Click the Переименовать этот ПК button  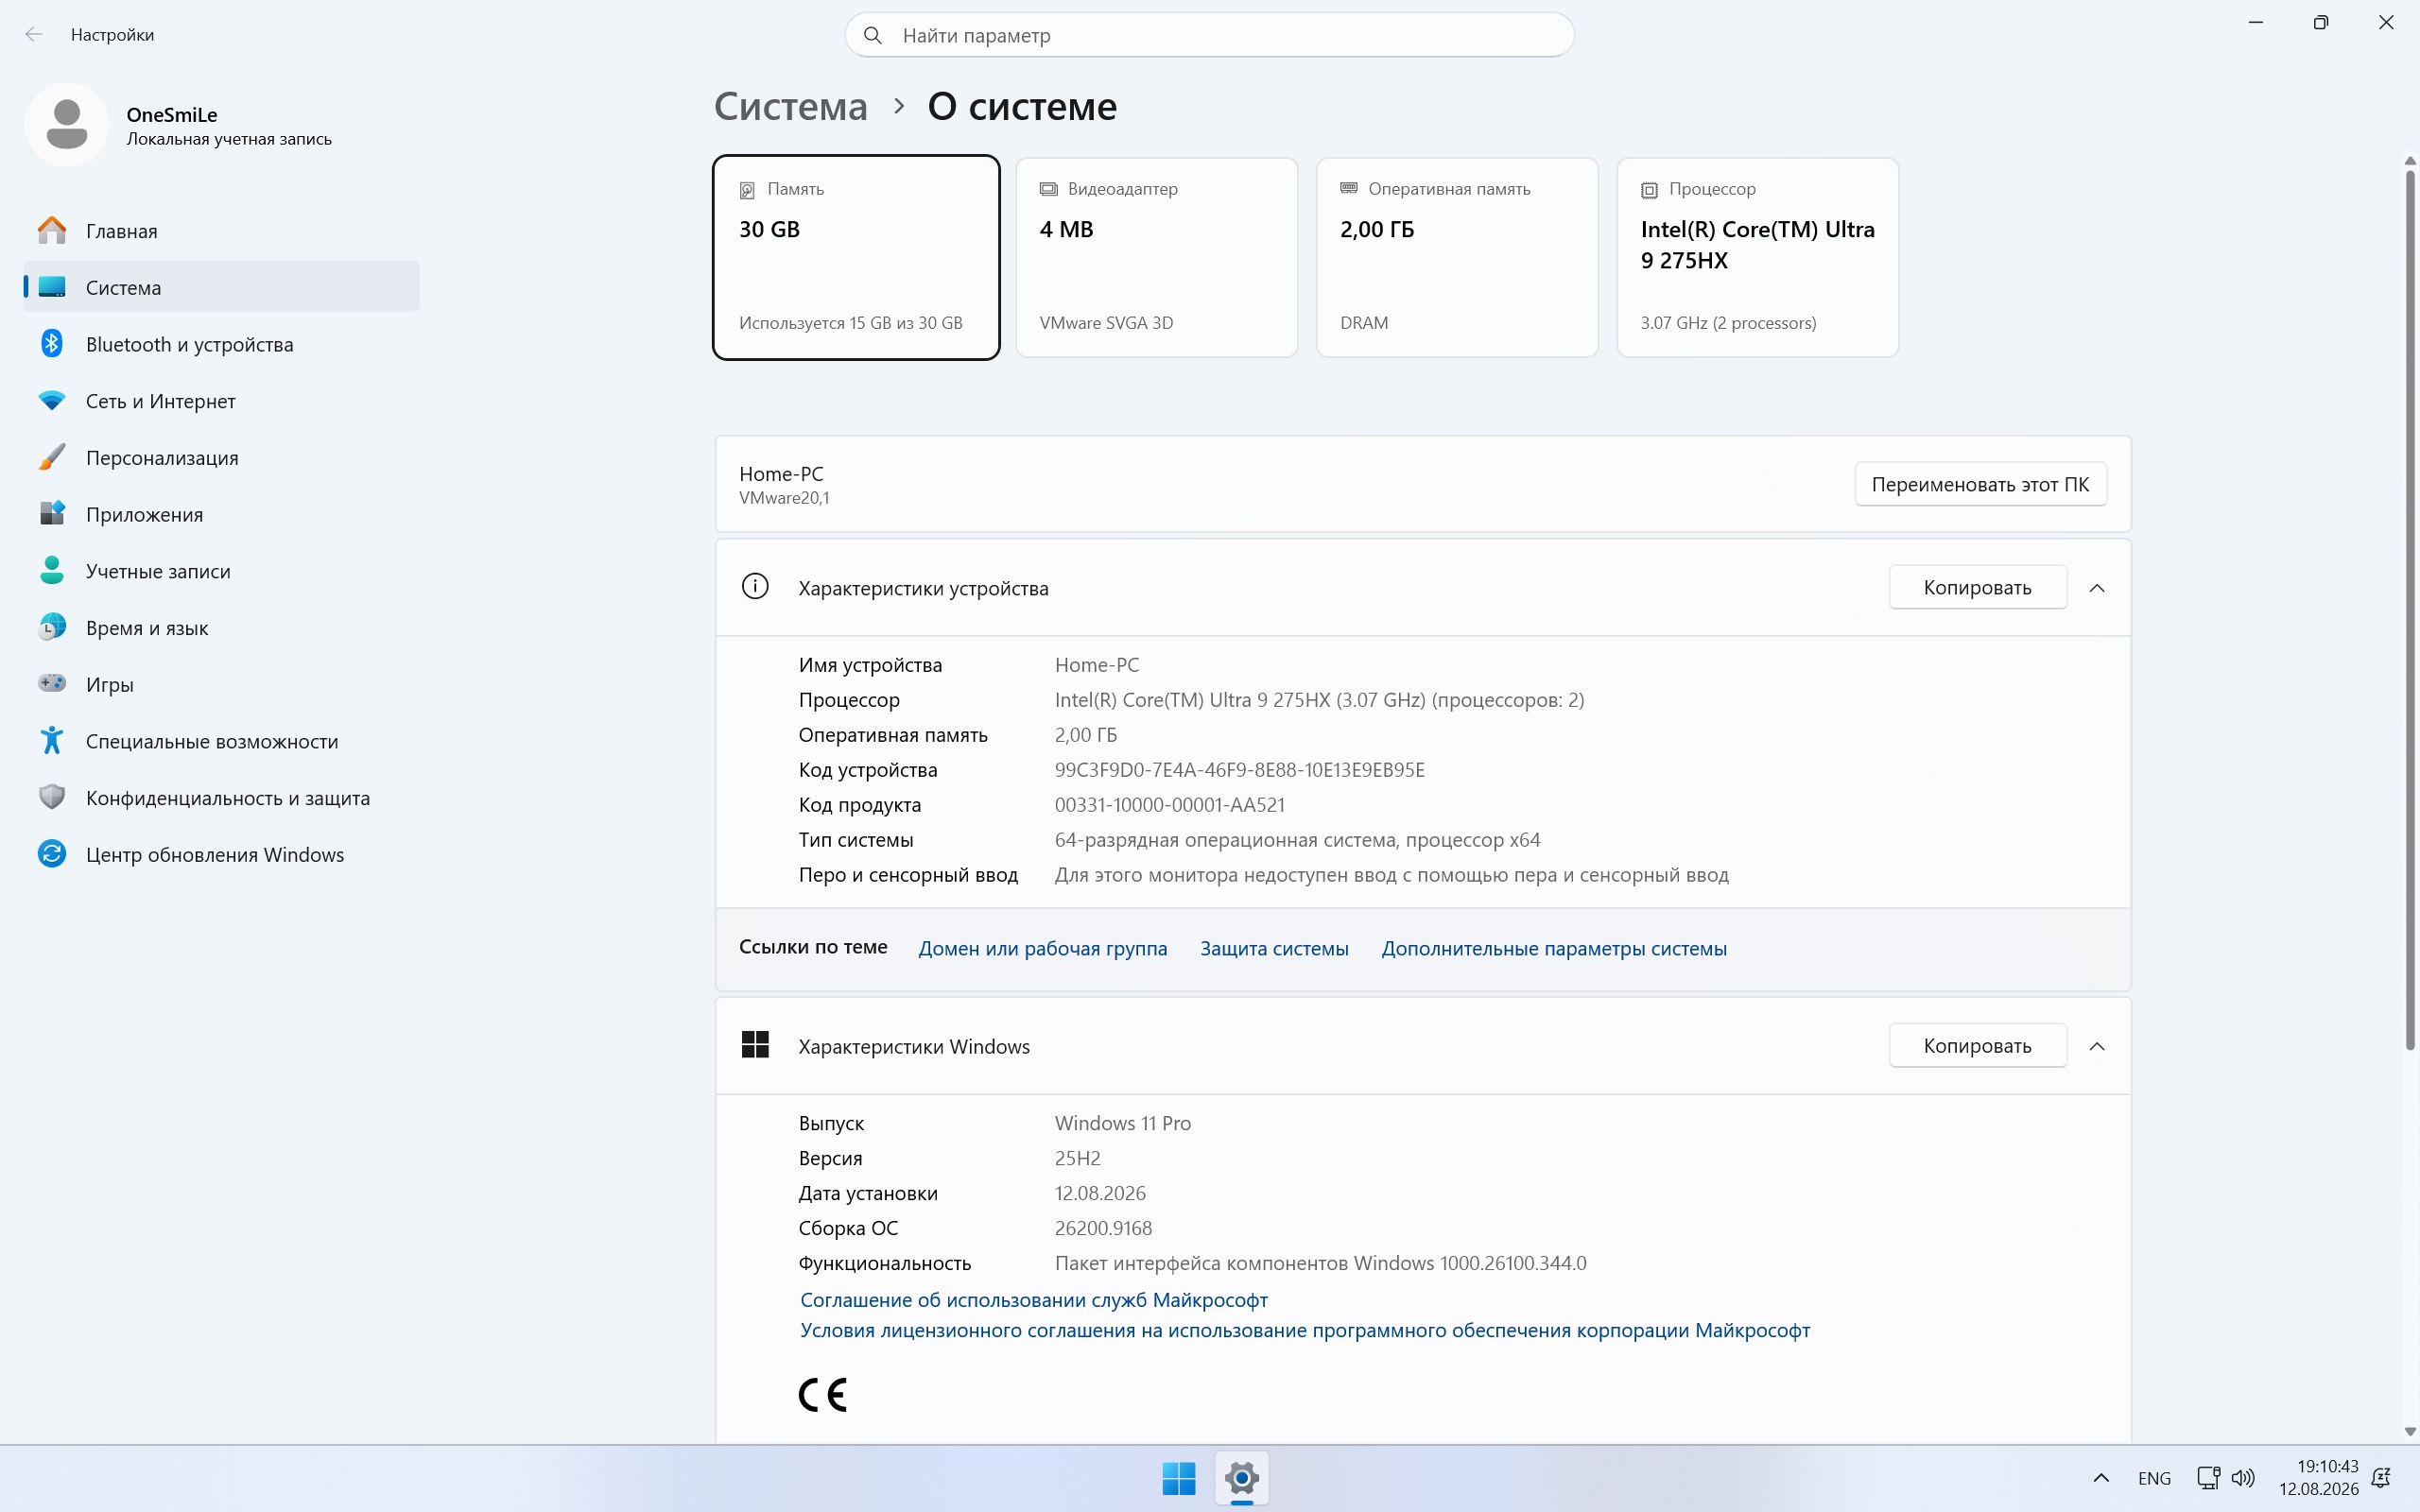[x=1980, y=484]
